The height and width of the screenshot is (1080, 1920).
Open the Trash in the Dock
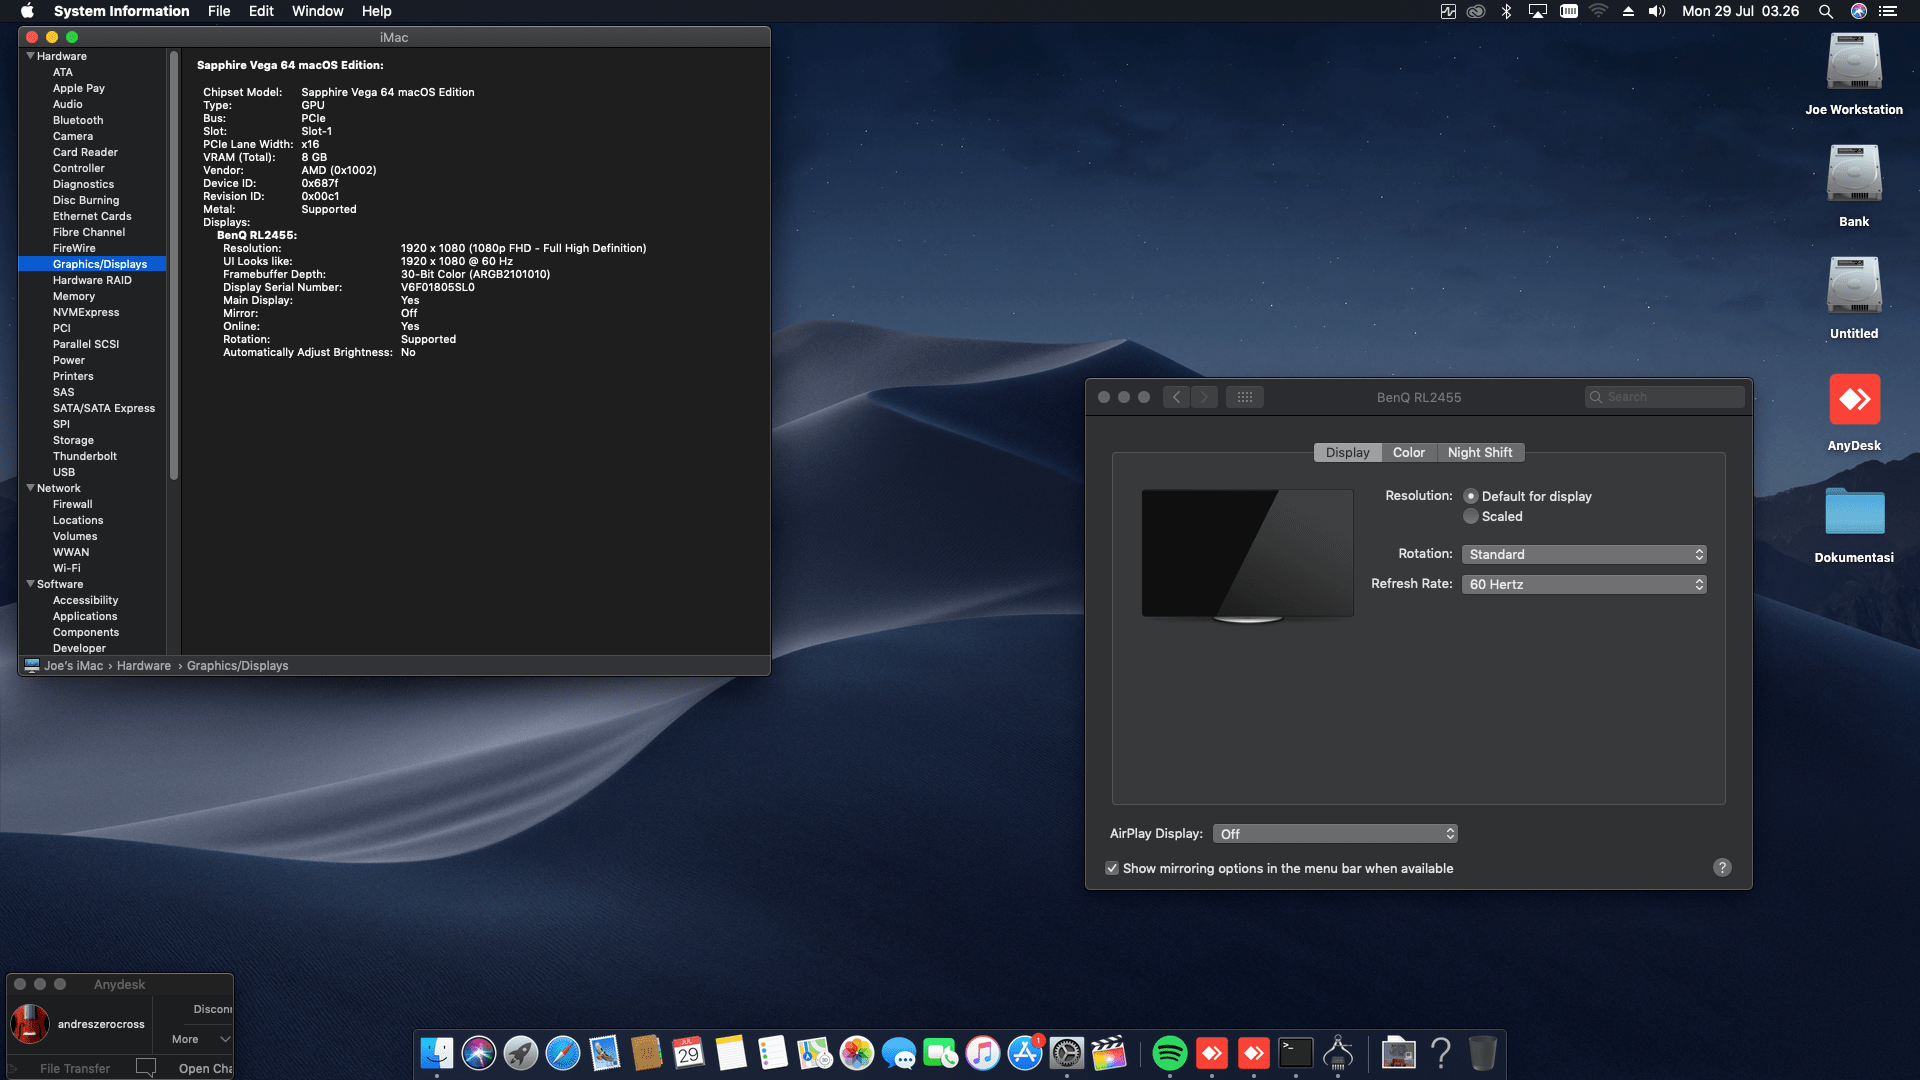tap(1483, 1053)
